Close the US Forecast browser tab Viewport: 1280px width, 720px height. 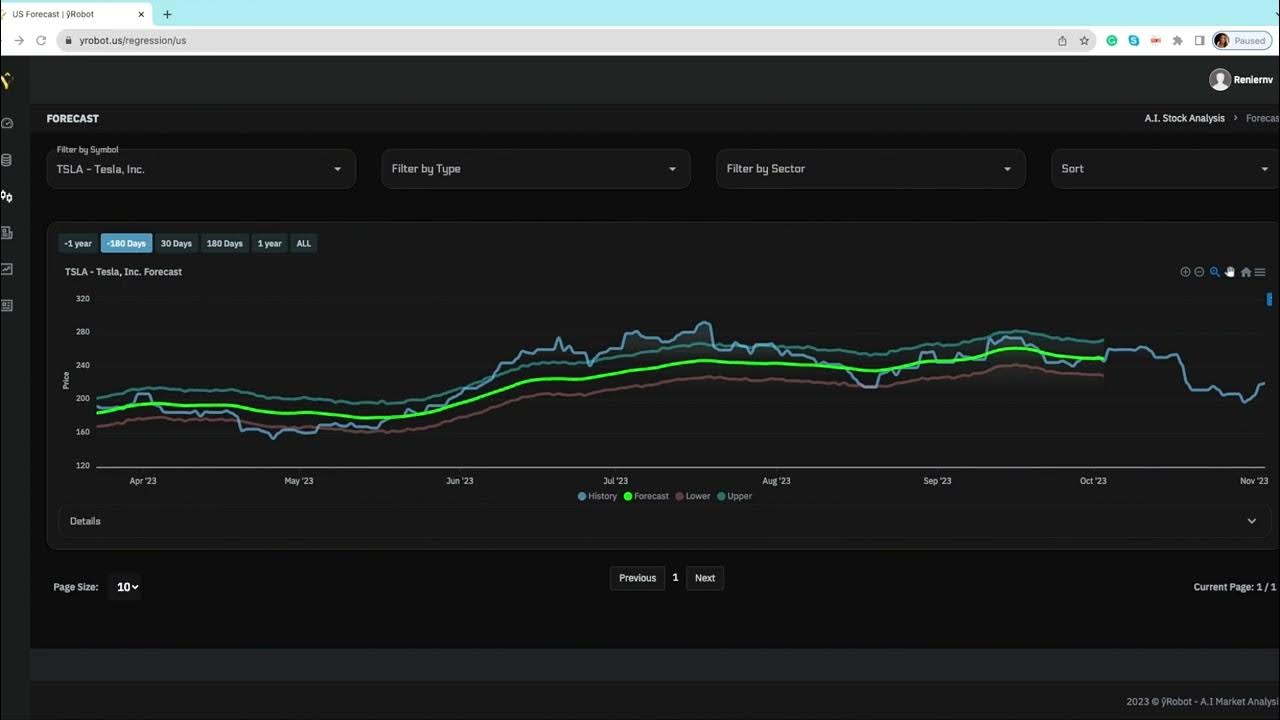point(141,14)
